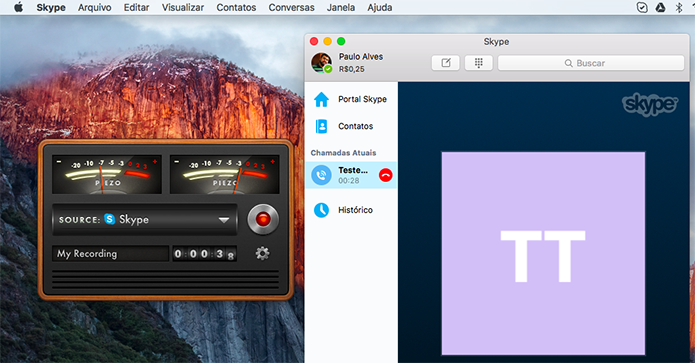Click the checkmark shield status icon in menu bar
Screen dimensions: 695x363
click(642, 8)
